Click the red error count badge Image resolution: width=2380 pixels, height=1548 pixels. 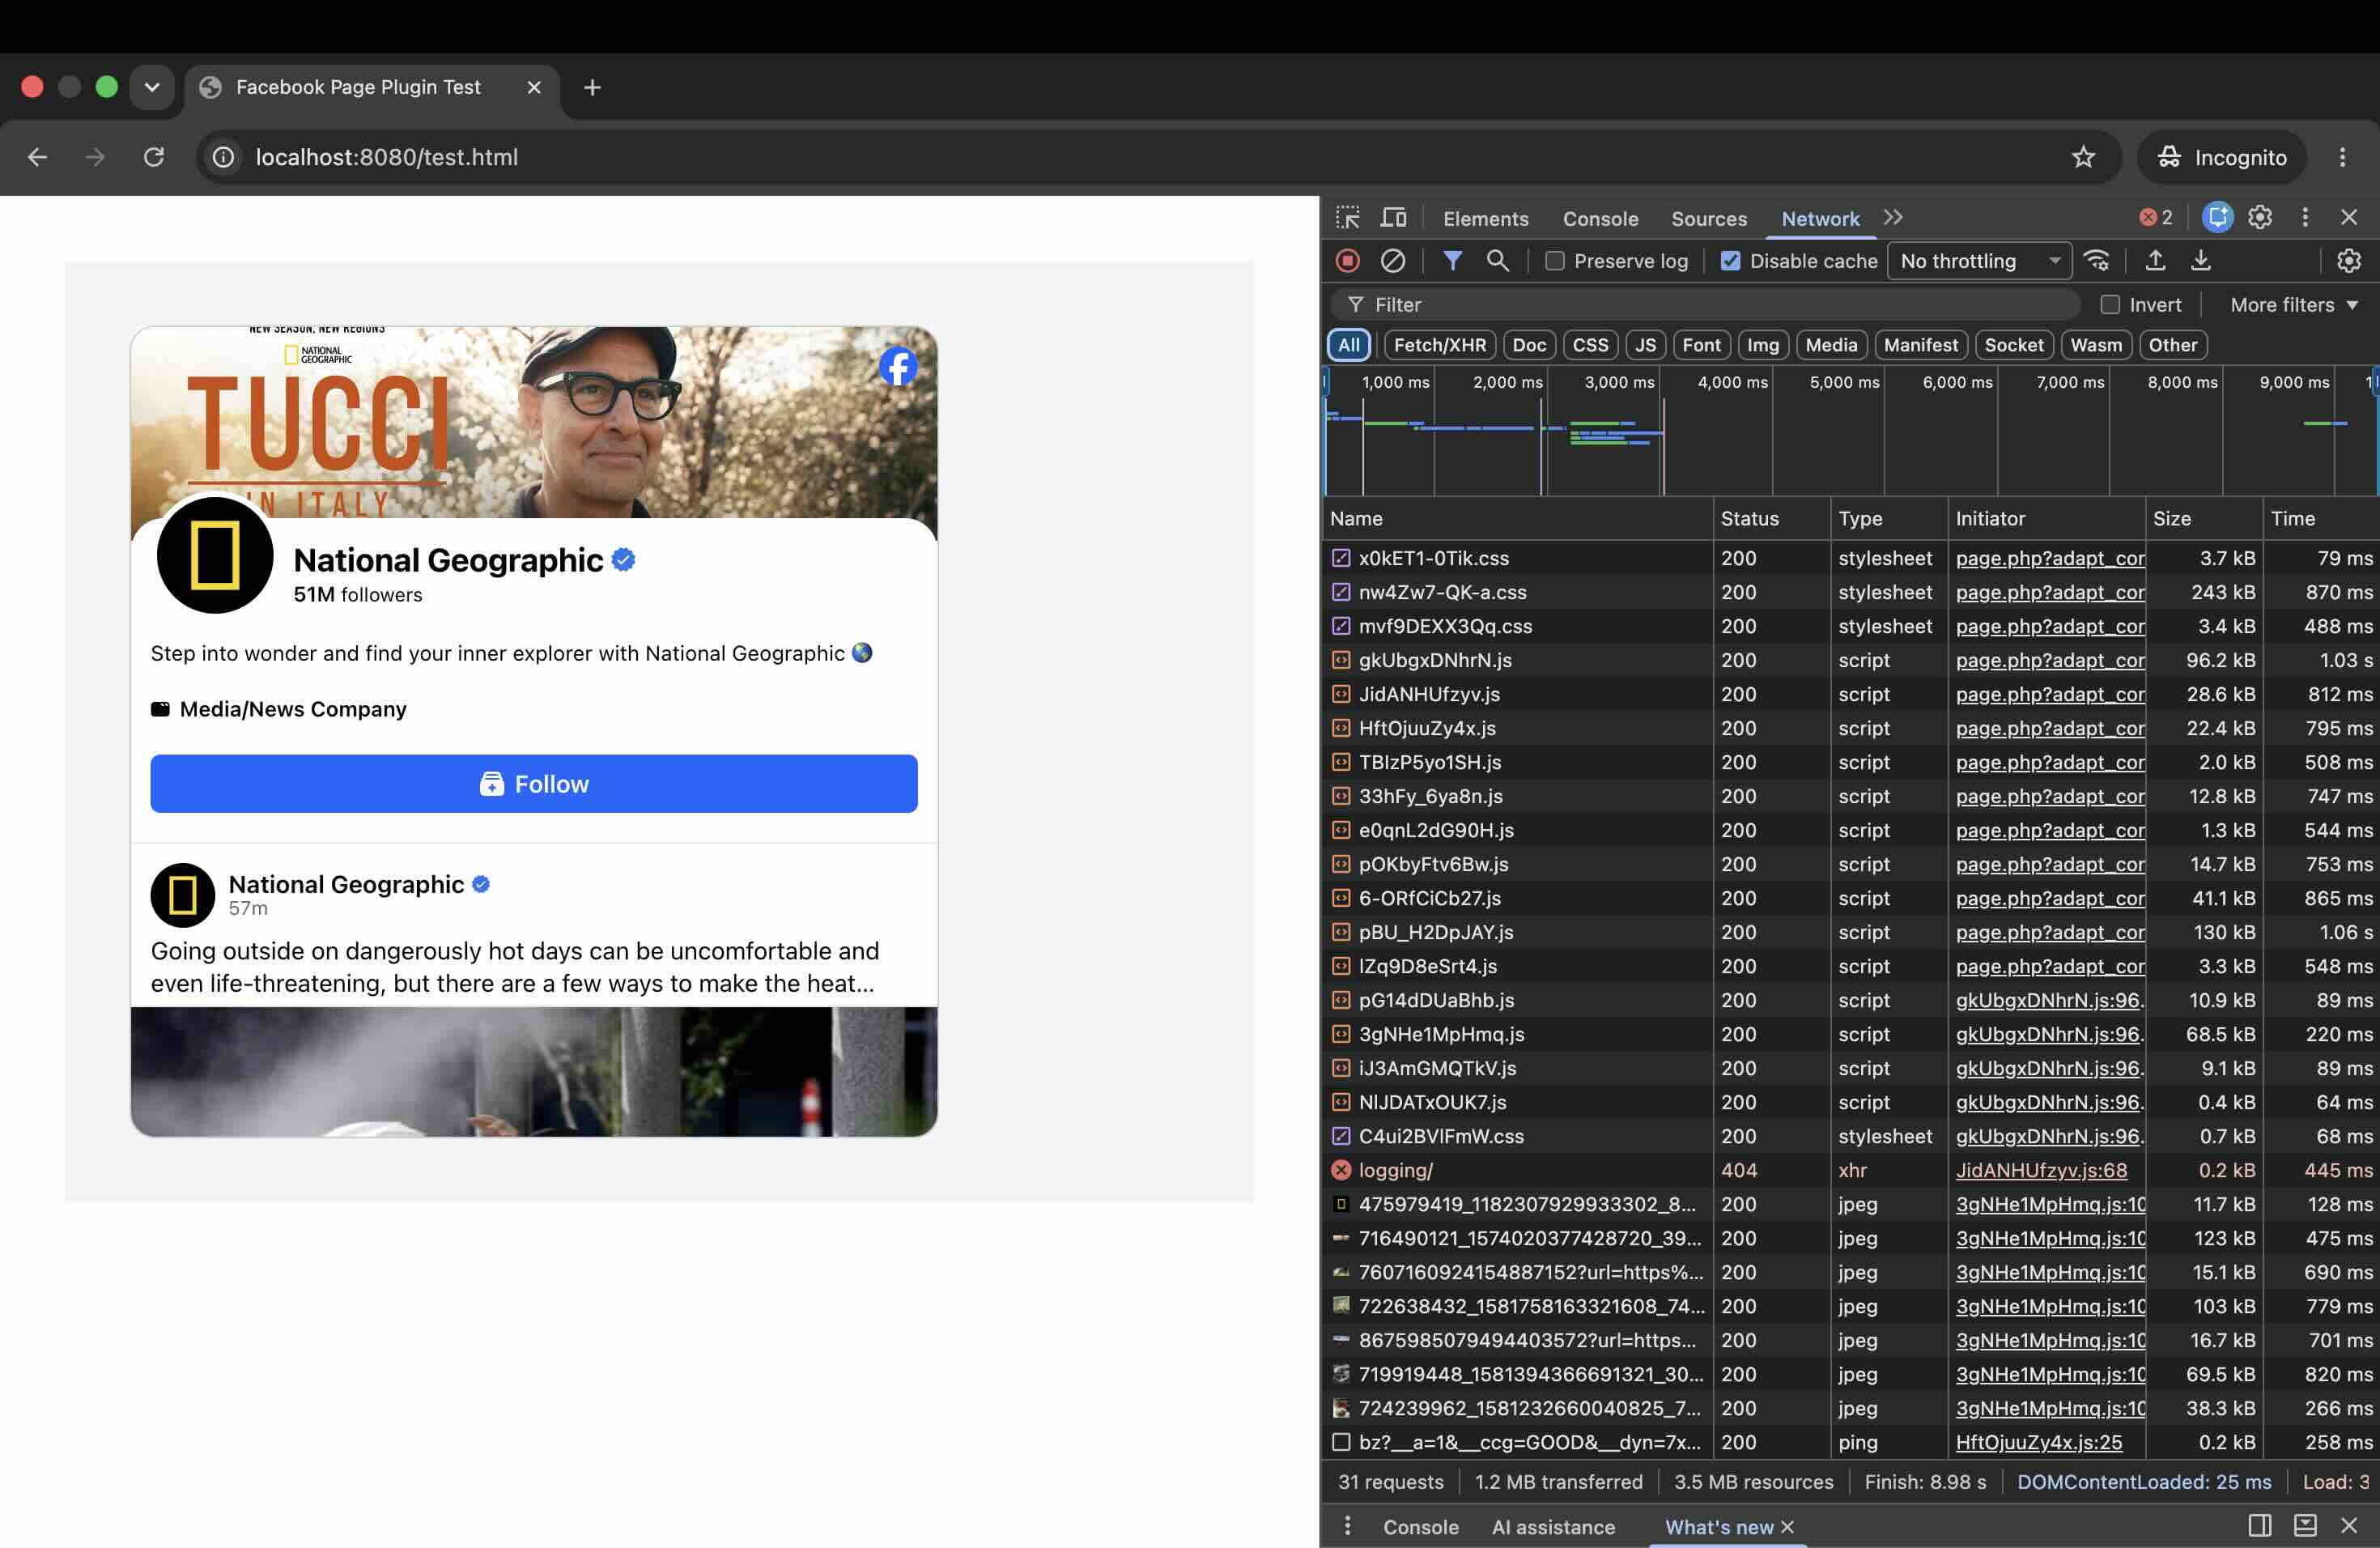2155,217
